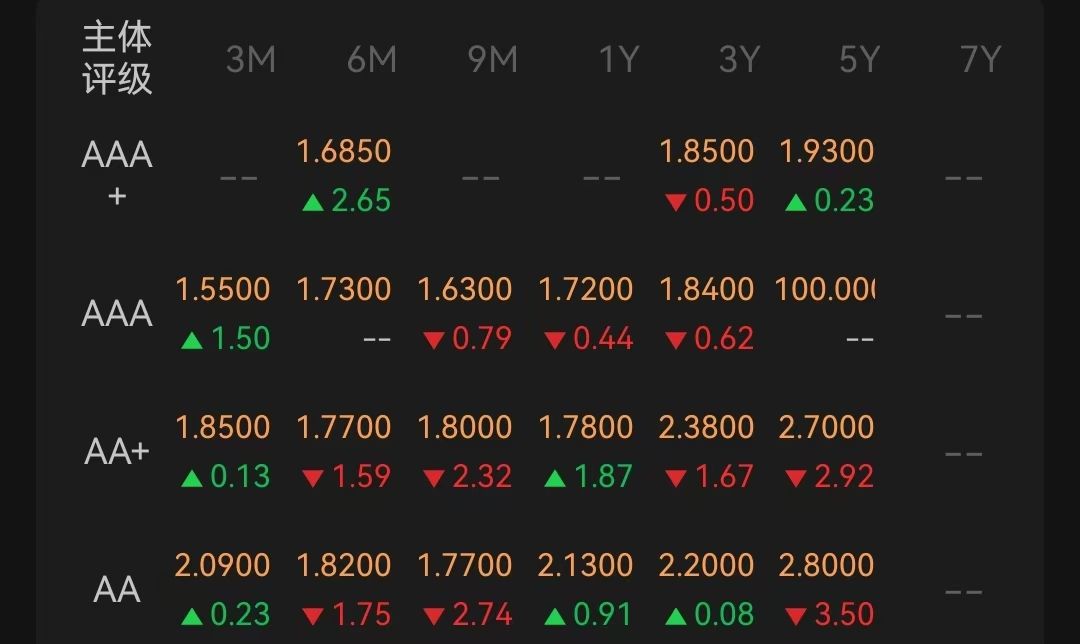Click the AAA+ 6M yield value 1.6850

(x=343, y=152)
